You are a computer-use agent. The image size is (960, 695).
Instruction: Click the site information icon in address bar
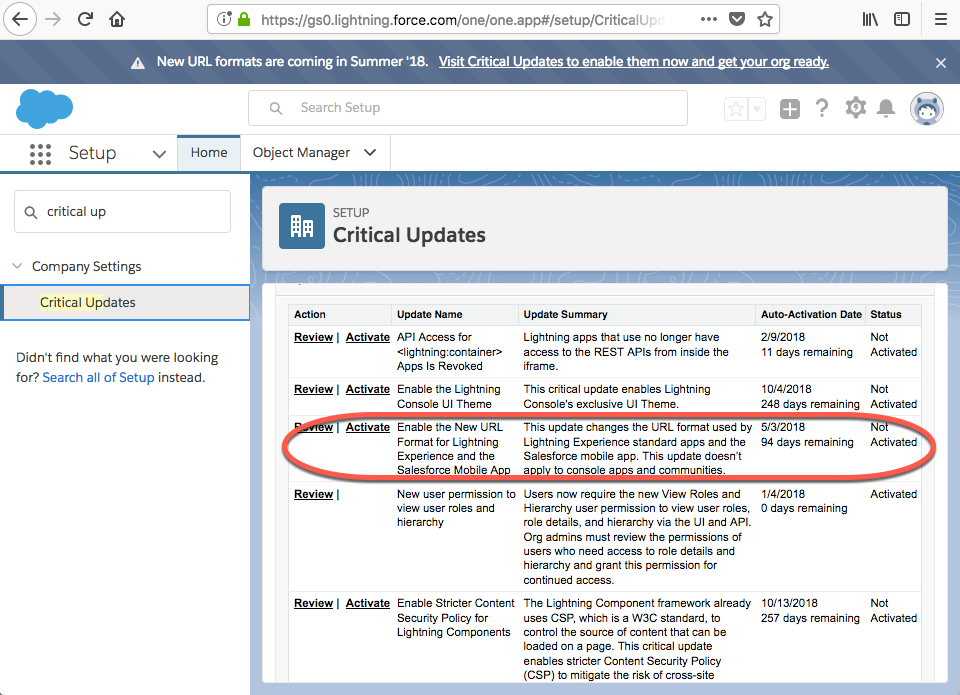pos(224,20)
